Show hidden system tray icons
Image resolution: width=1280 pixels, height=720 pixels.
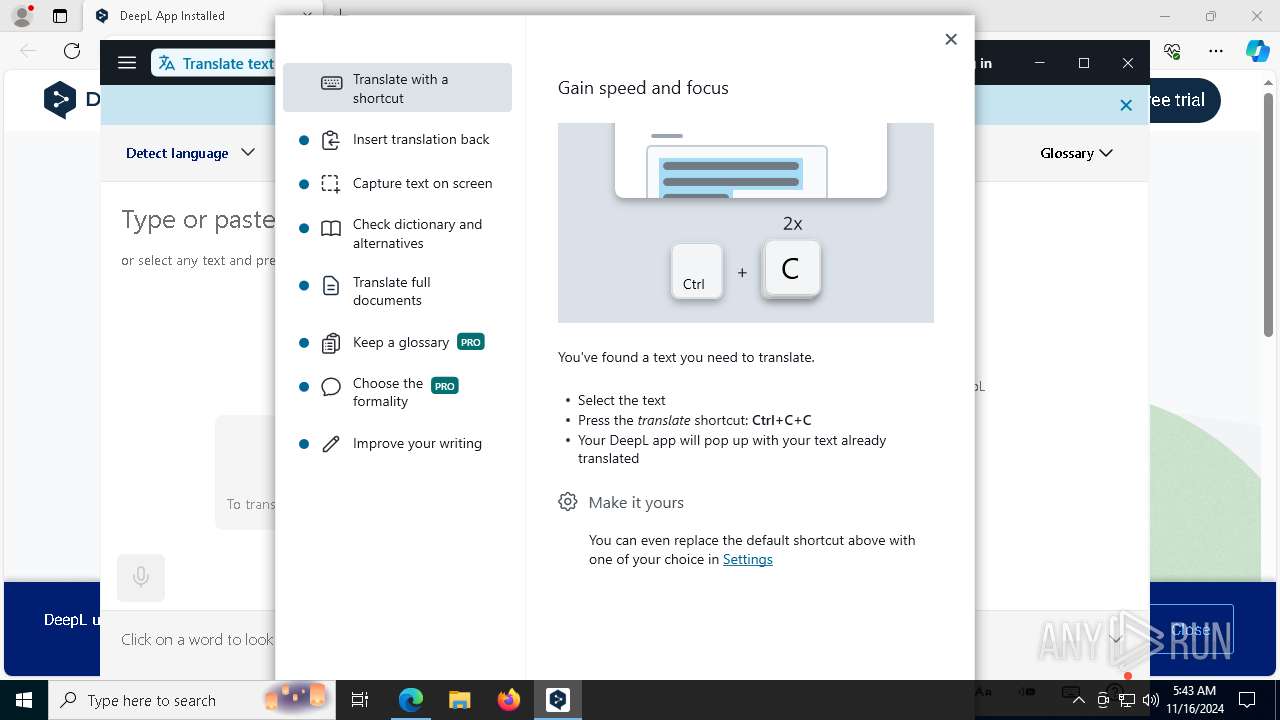coord(1078,700)
